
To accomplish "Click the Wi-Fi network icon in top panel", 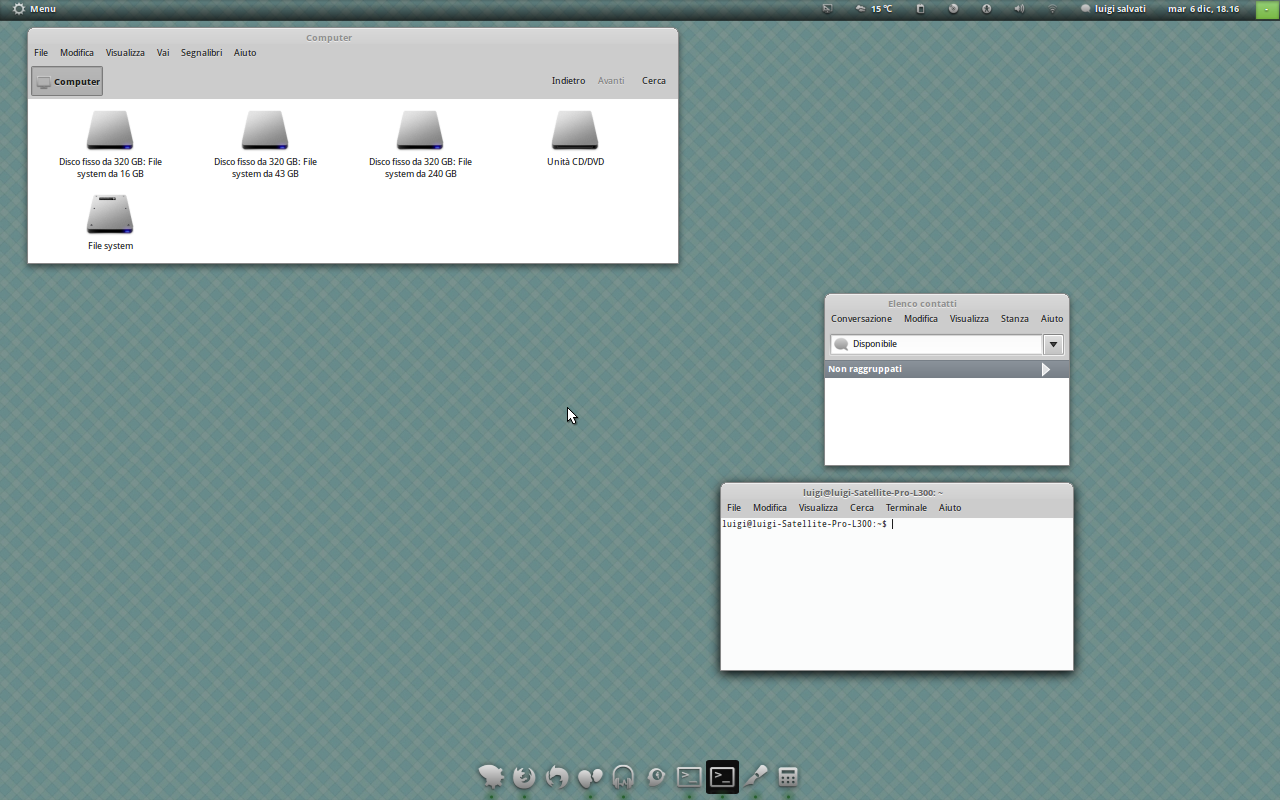I will point(1052,9).
